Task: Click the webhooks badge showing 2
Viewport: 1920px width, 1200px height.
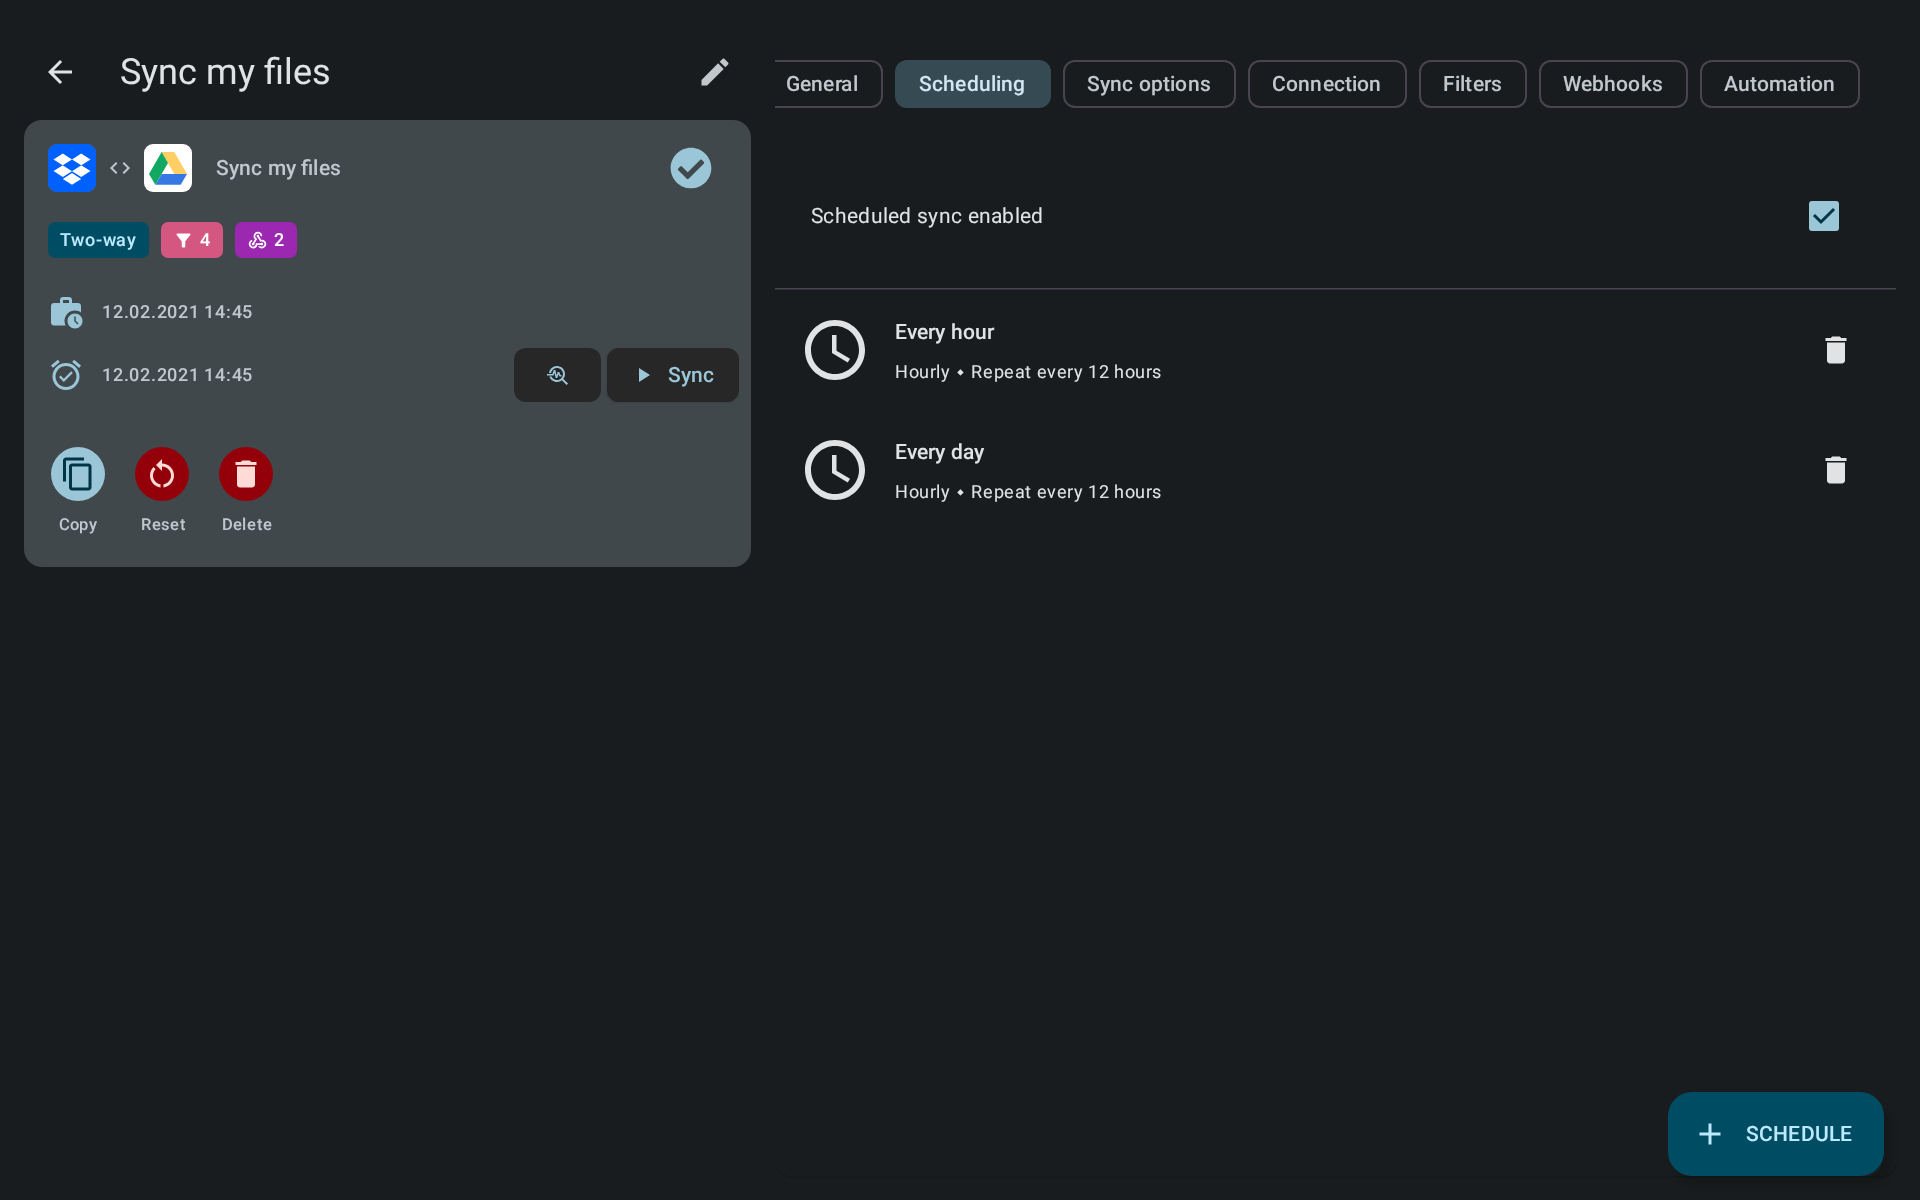Action: [x=266, y=240]
